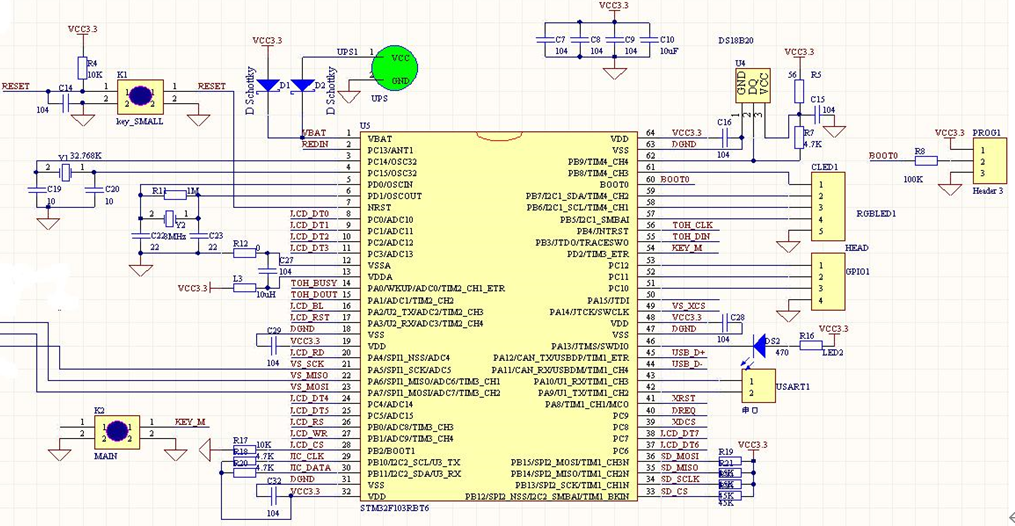Select the TOH_DIN net label
Screen dimensions: 1015x526
pos(691,237)
